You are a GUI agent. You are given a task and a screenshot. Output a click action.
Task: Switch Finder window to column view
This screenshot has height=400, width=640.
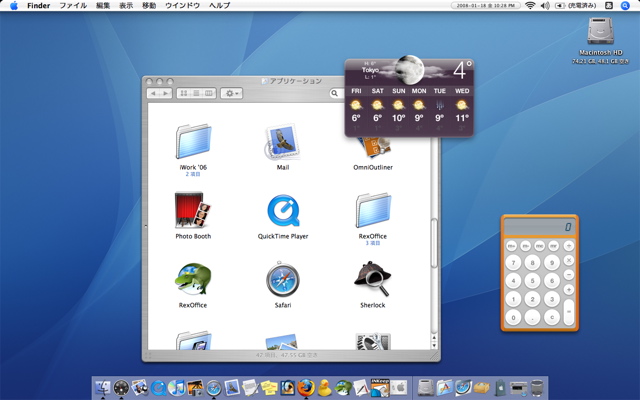click(209, 93)
